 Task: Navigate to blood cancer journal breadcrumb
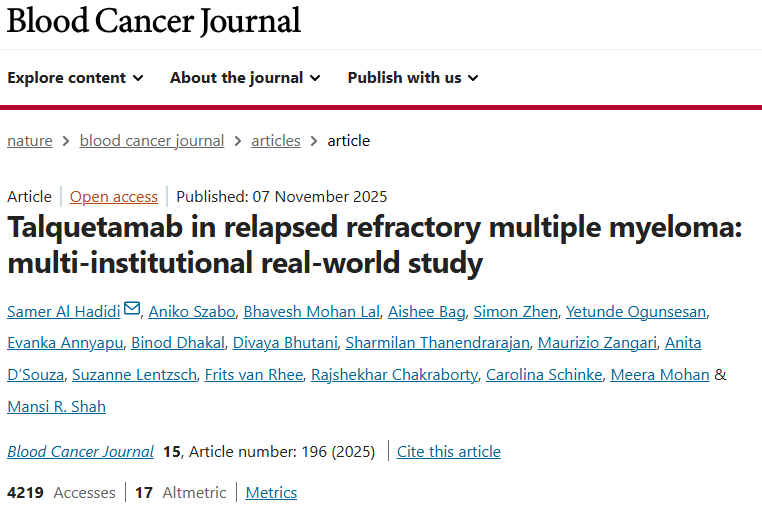[152, 141]
